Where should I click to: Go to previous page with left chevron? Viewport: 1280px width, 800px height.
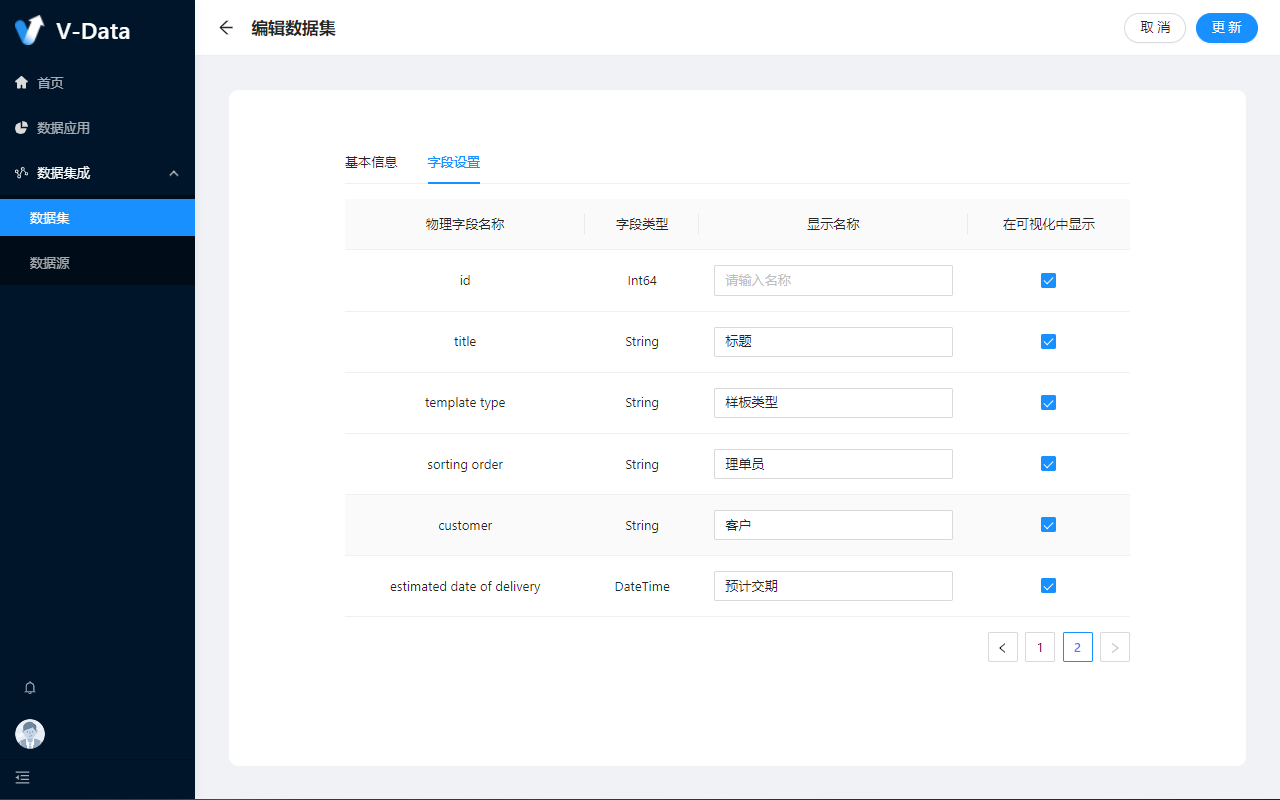(x=1003, y=648)
